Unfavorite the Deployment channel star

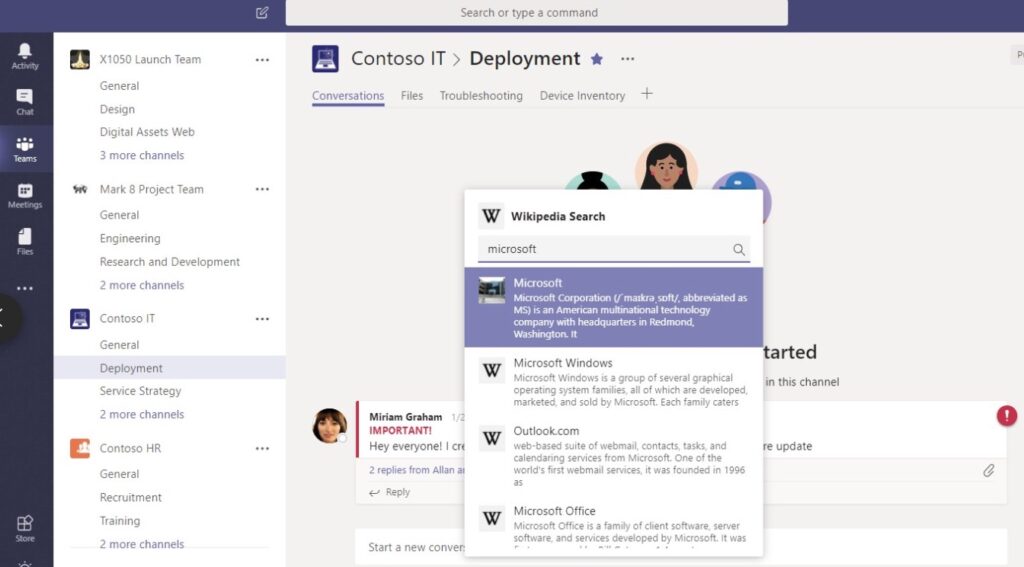point(596,59)
